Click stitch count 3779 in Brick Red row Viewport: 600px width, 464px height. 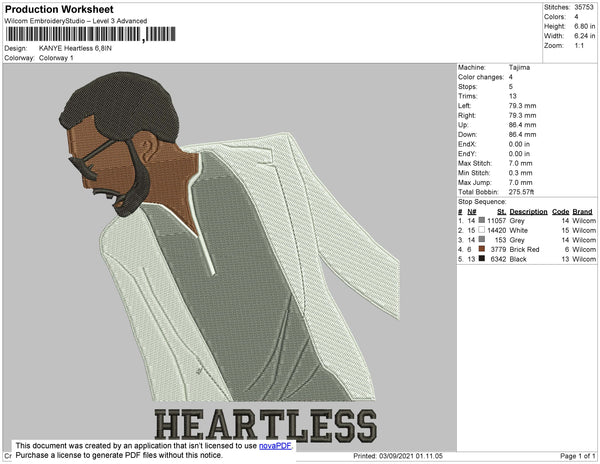(498, 249)
